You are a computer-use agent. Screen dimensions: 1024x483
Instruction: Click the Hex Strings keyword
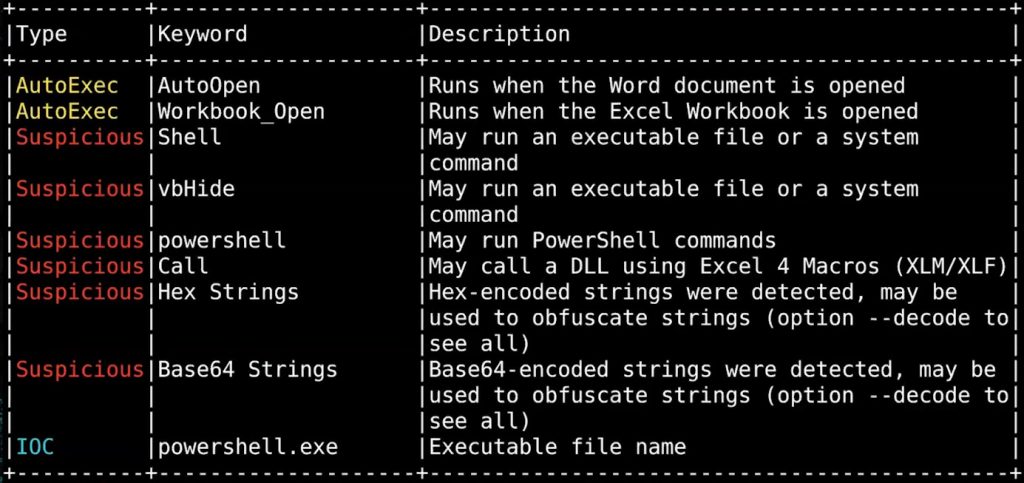(228, 292)
